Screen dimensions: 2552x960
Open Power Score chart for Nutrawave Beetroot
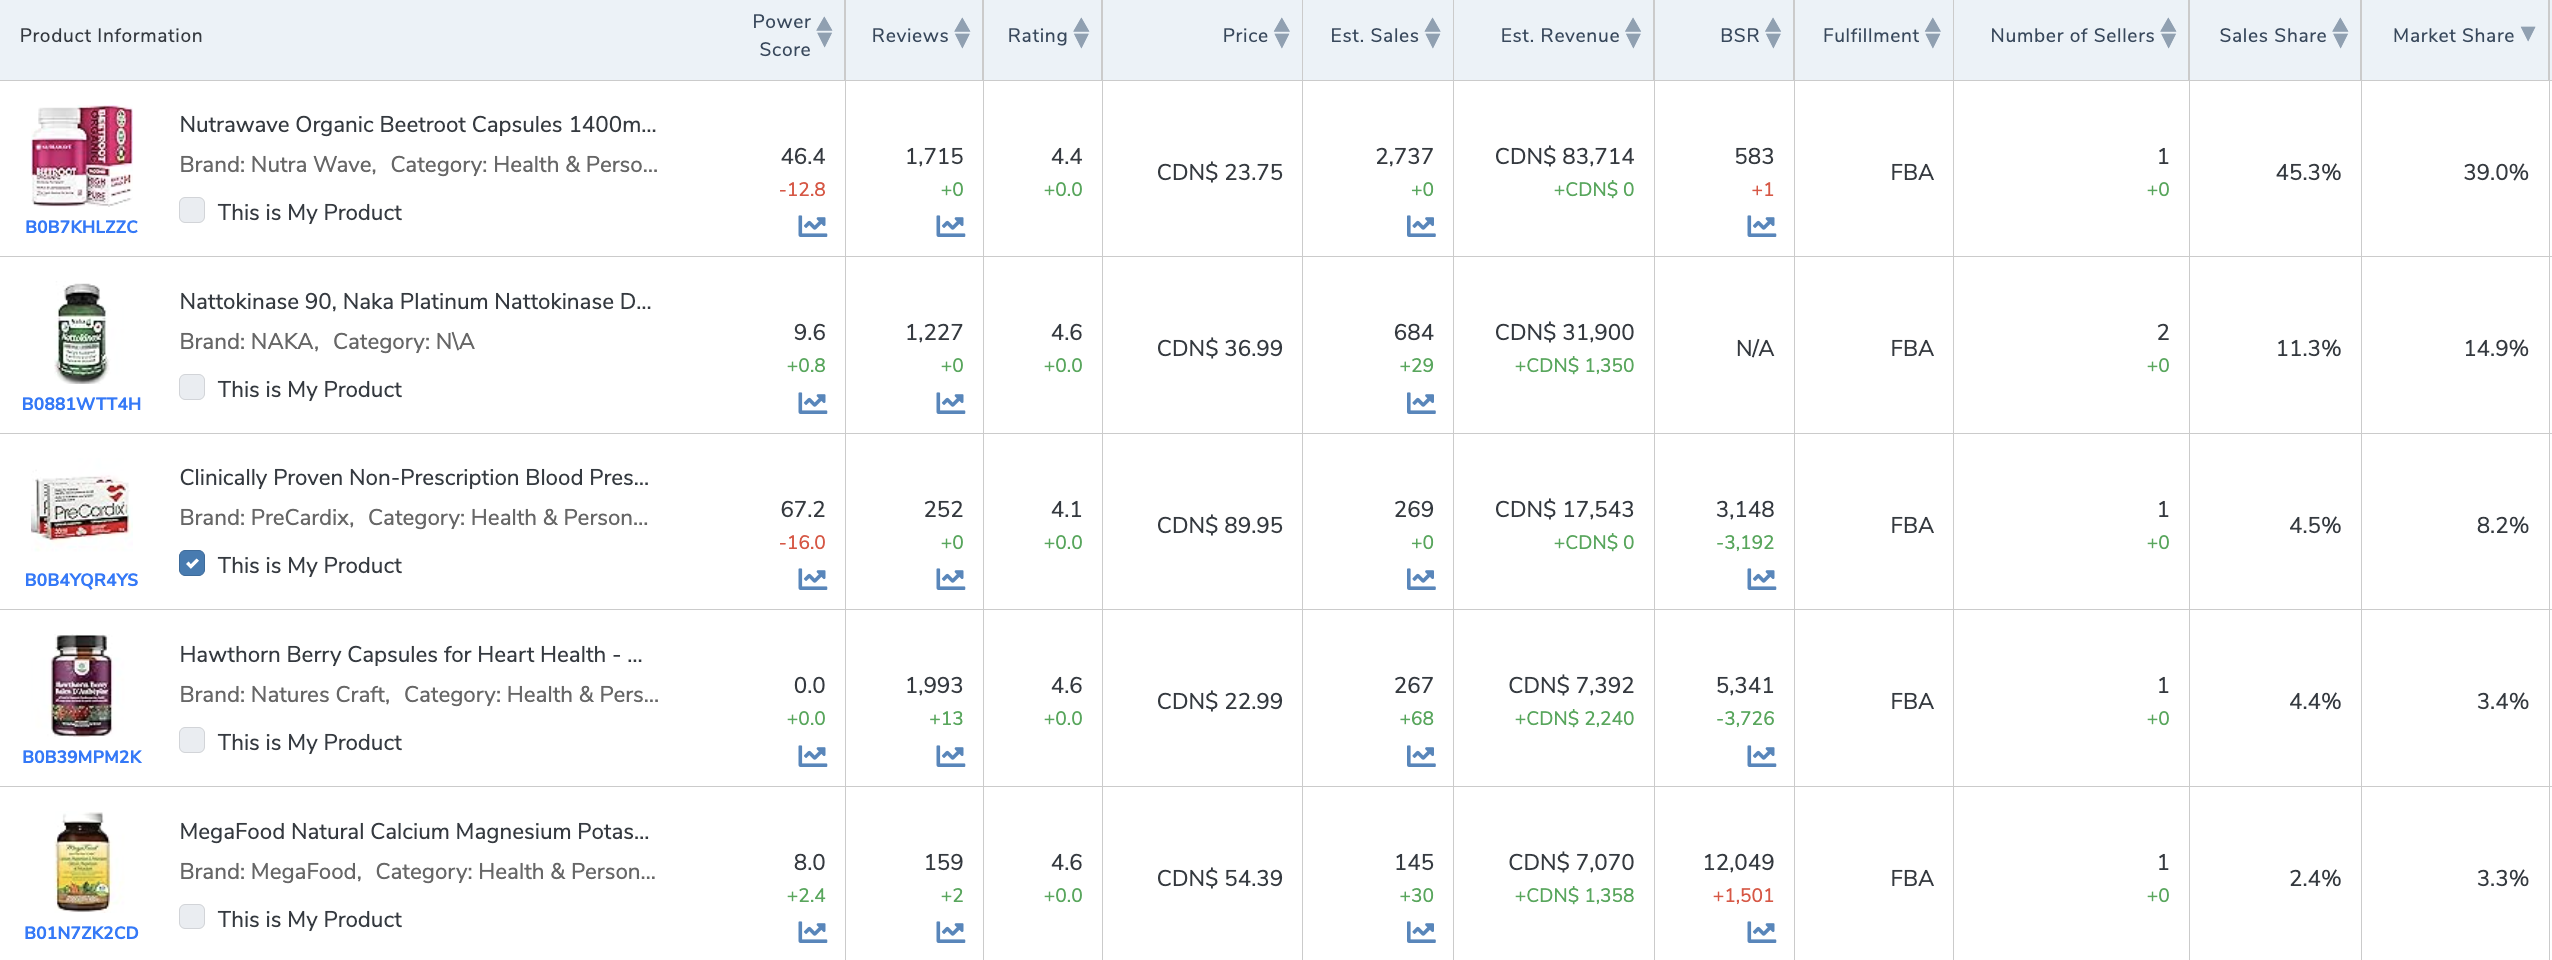812,227
